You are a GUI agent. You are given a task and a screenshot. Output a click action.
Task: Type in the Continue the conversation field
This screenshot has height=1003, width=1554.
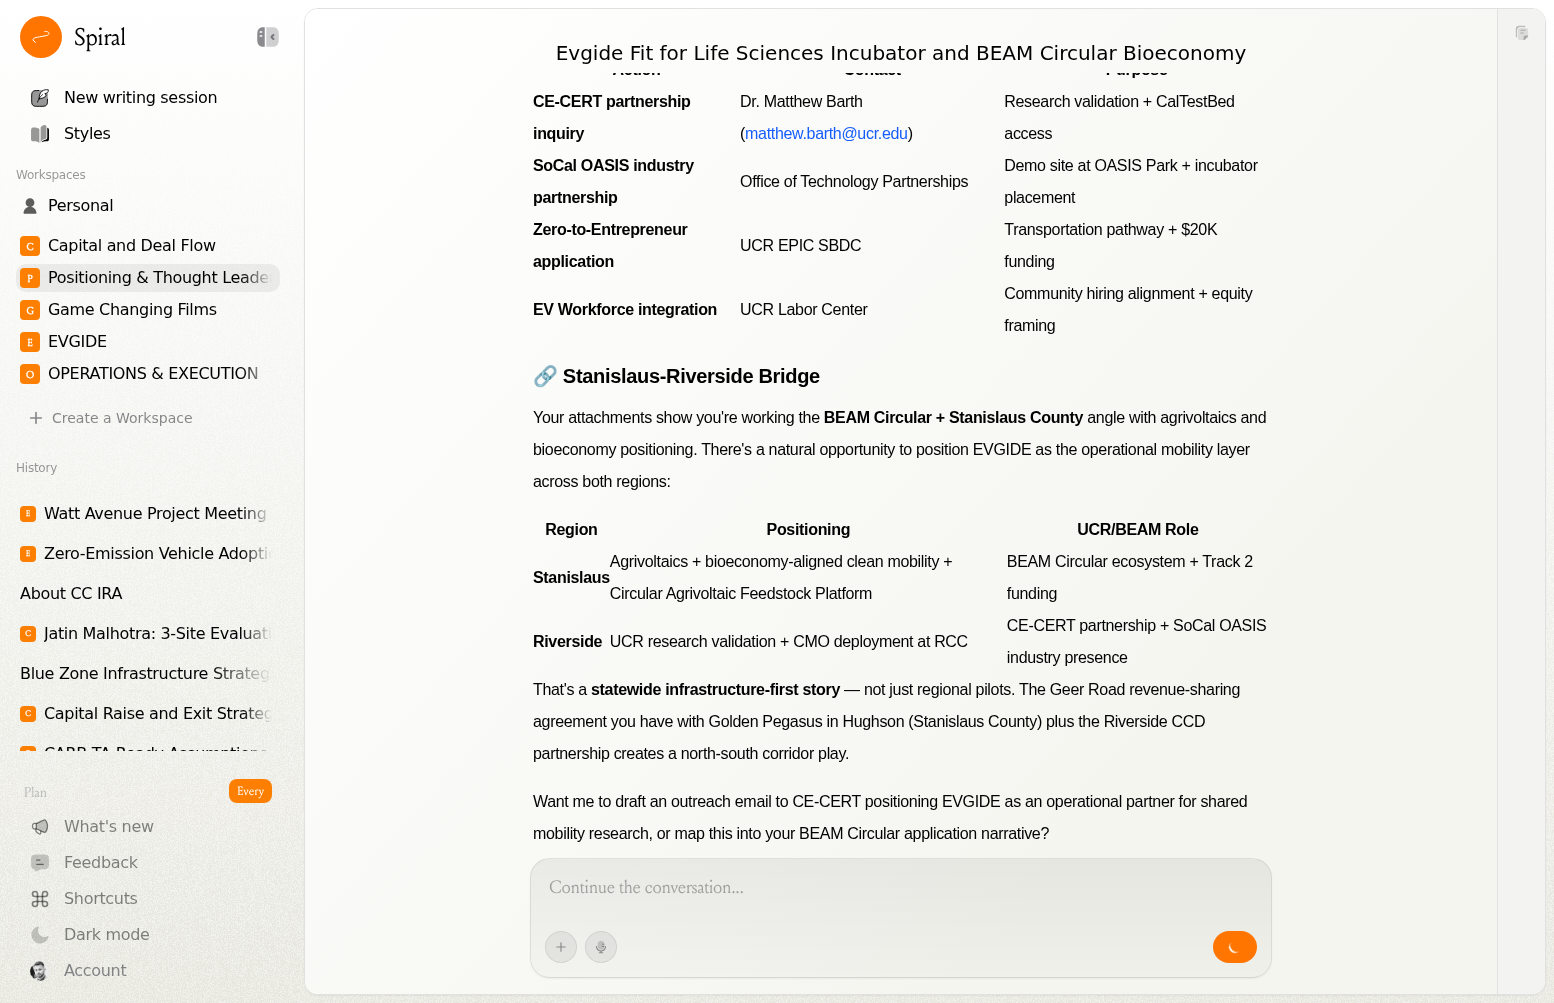pyautogui.click(x=900, y=888)
